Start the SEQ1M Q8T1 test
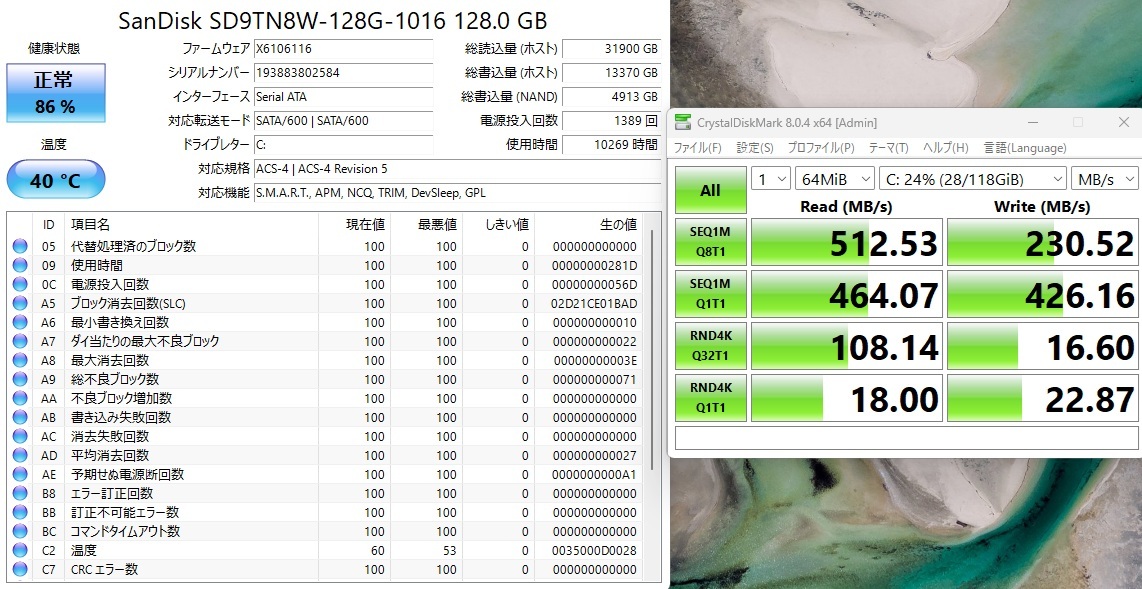 click(x=710, y=242)
